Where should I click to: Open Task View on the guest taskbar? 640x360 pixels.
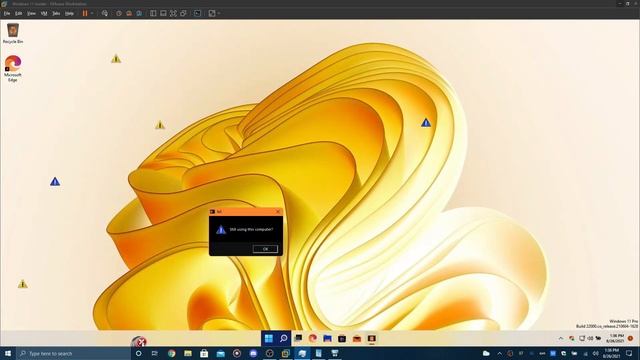[x=298, y=338]
